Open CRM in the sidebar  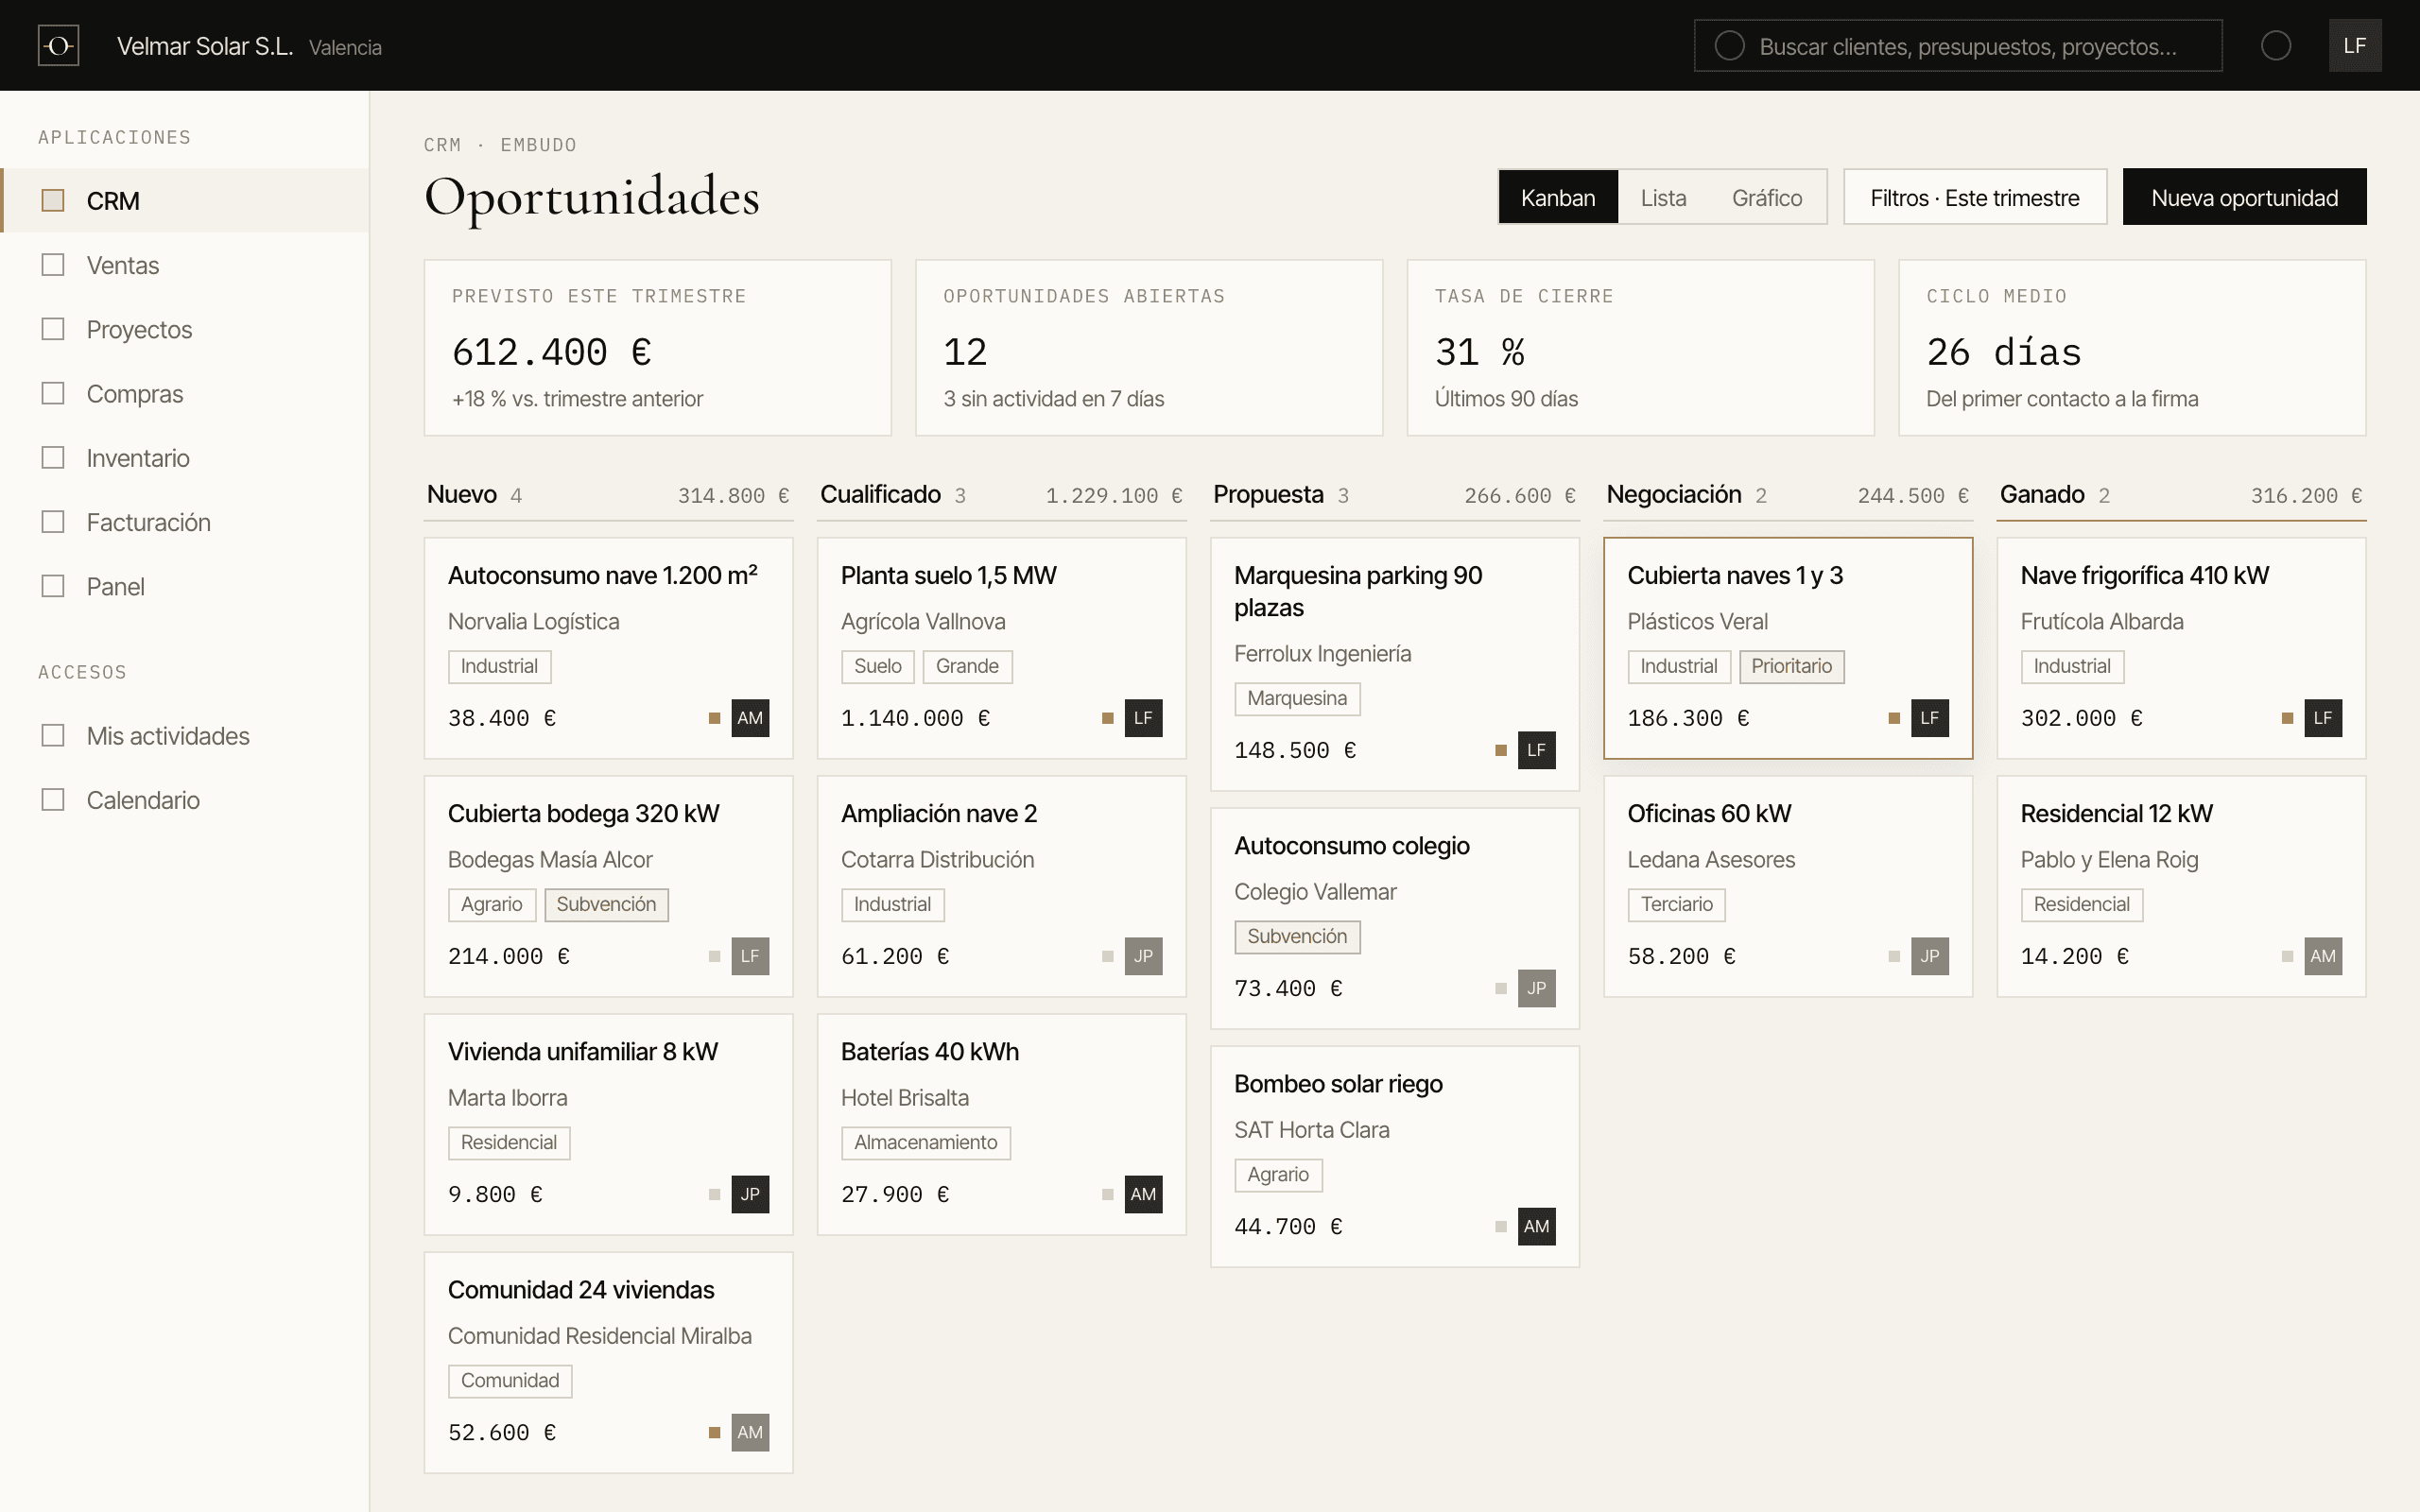pos(185,201)
